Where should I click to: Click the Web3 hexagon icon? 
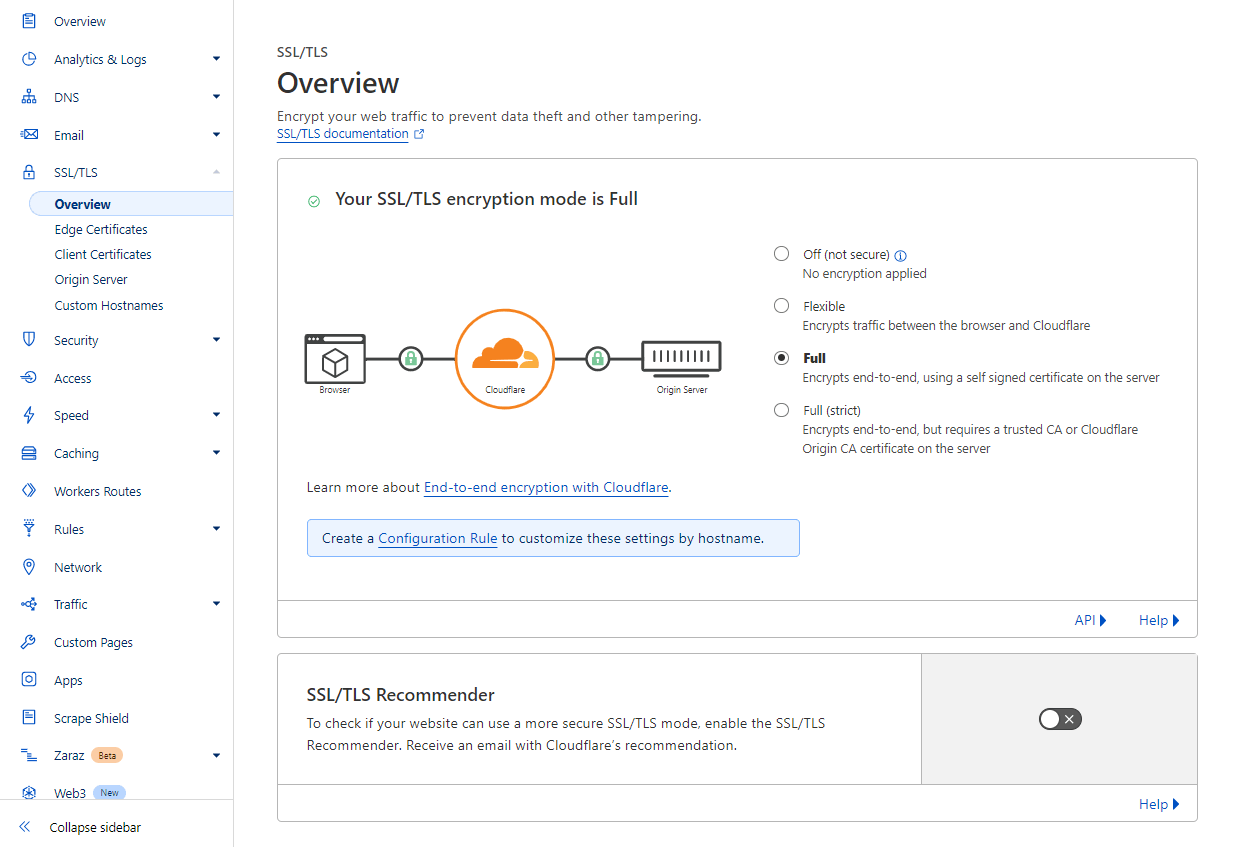coord(29,793)
